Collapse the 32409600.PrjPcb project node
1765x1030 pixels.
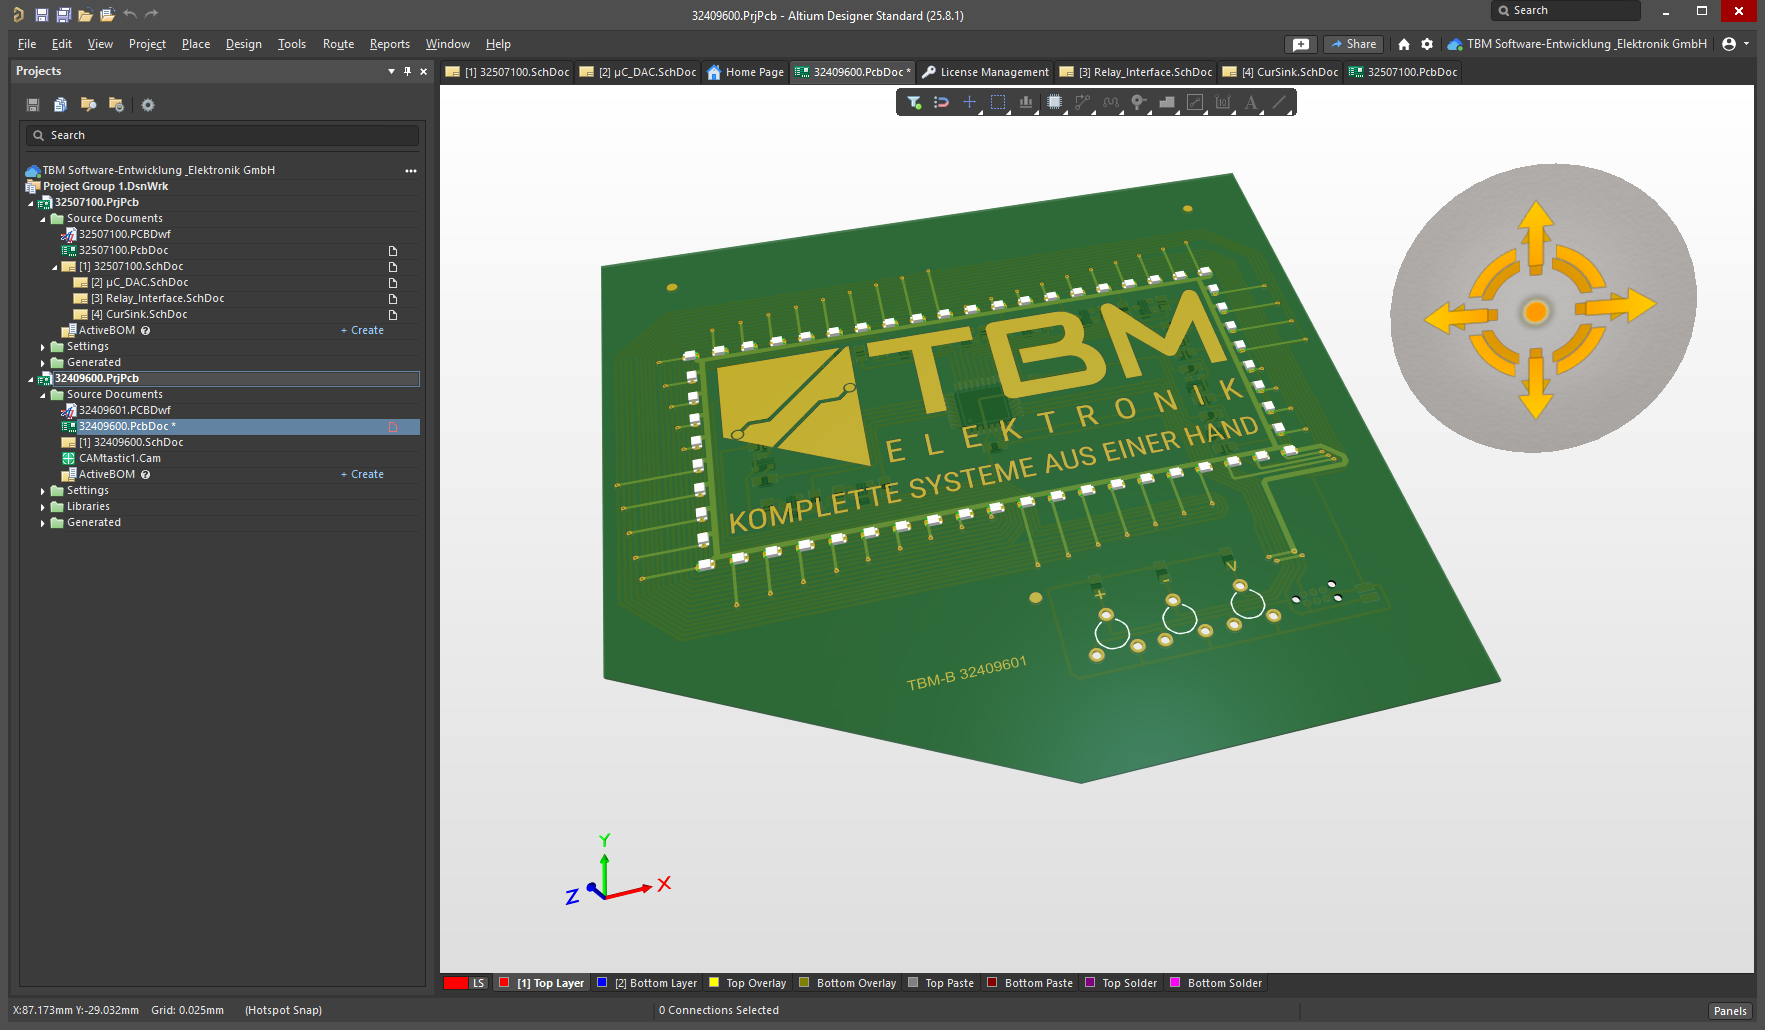(31, 379)
